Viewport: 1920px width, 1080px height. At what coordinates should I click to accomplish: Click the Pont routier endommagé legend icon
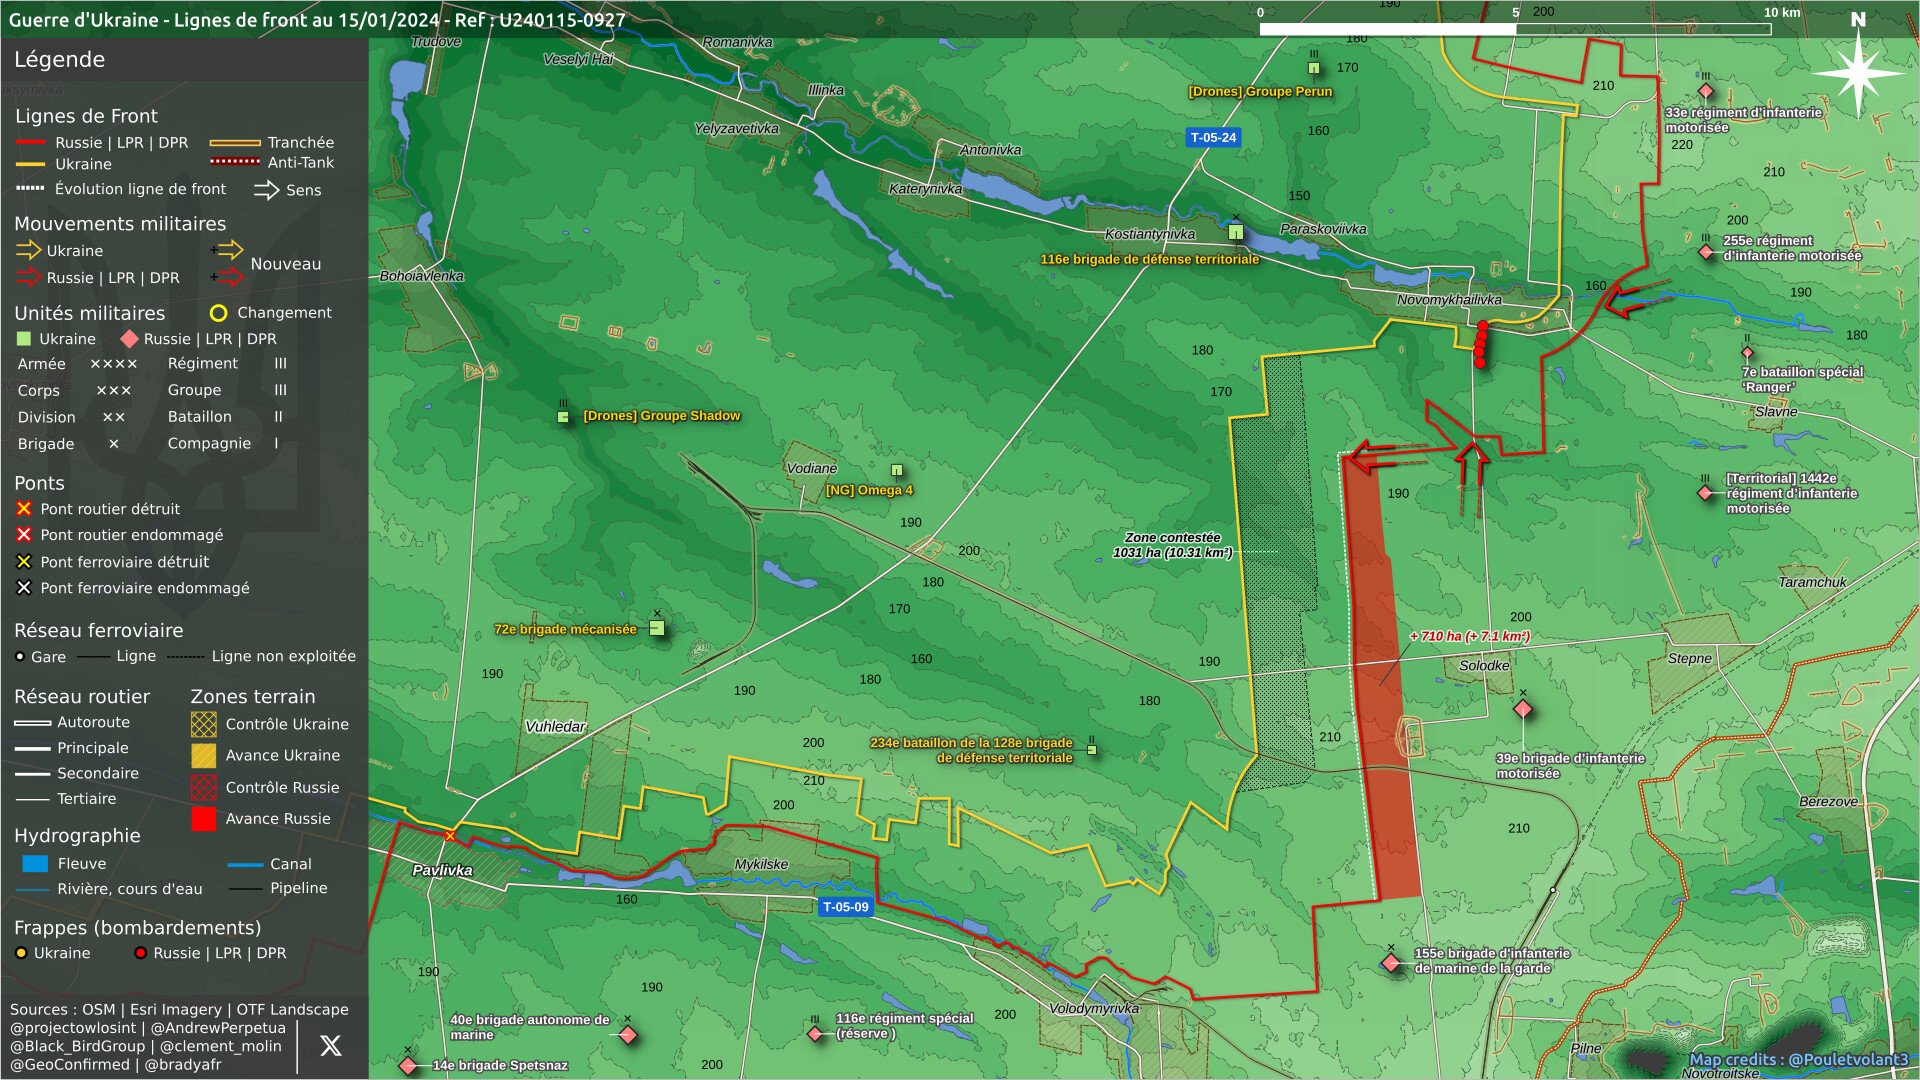(24, 535)
